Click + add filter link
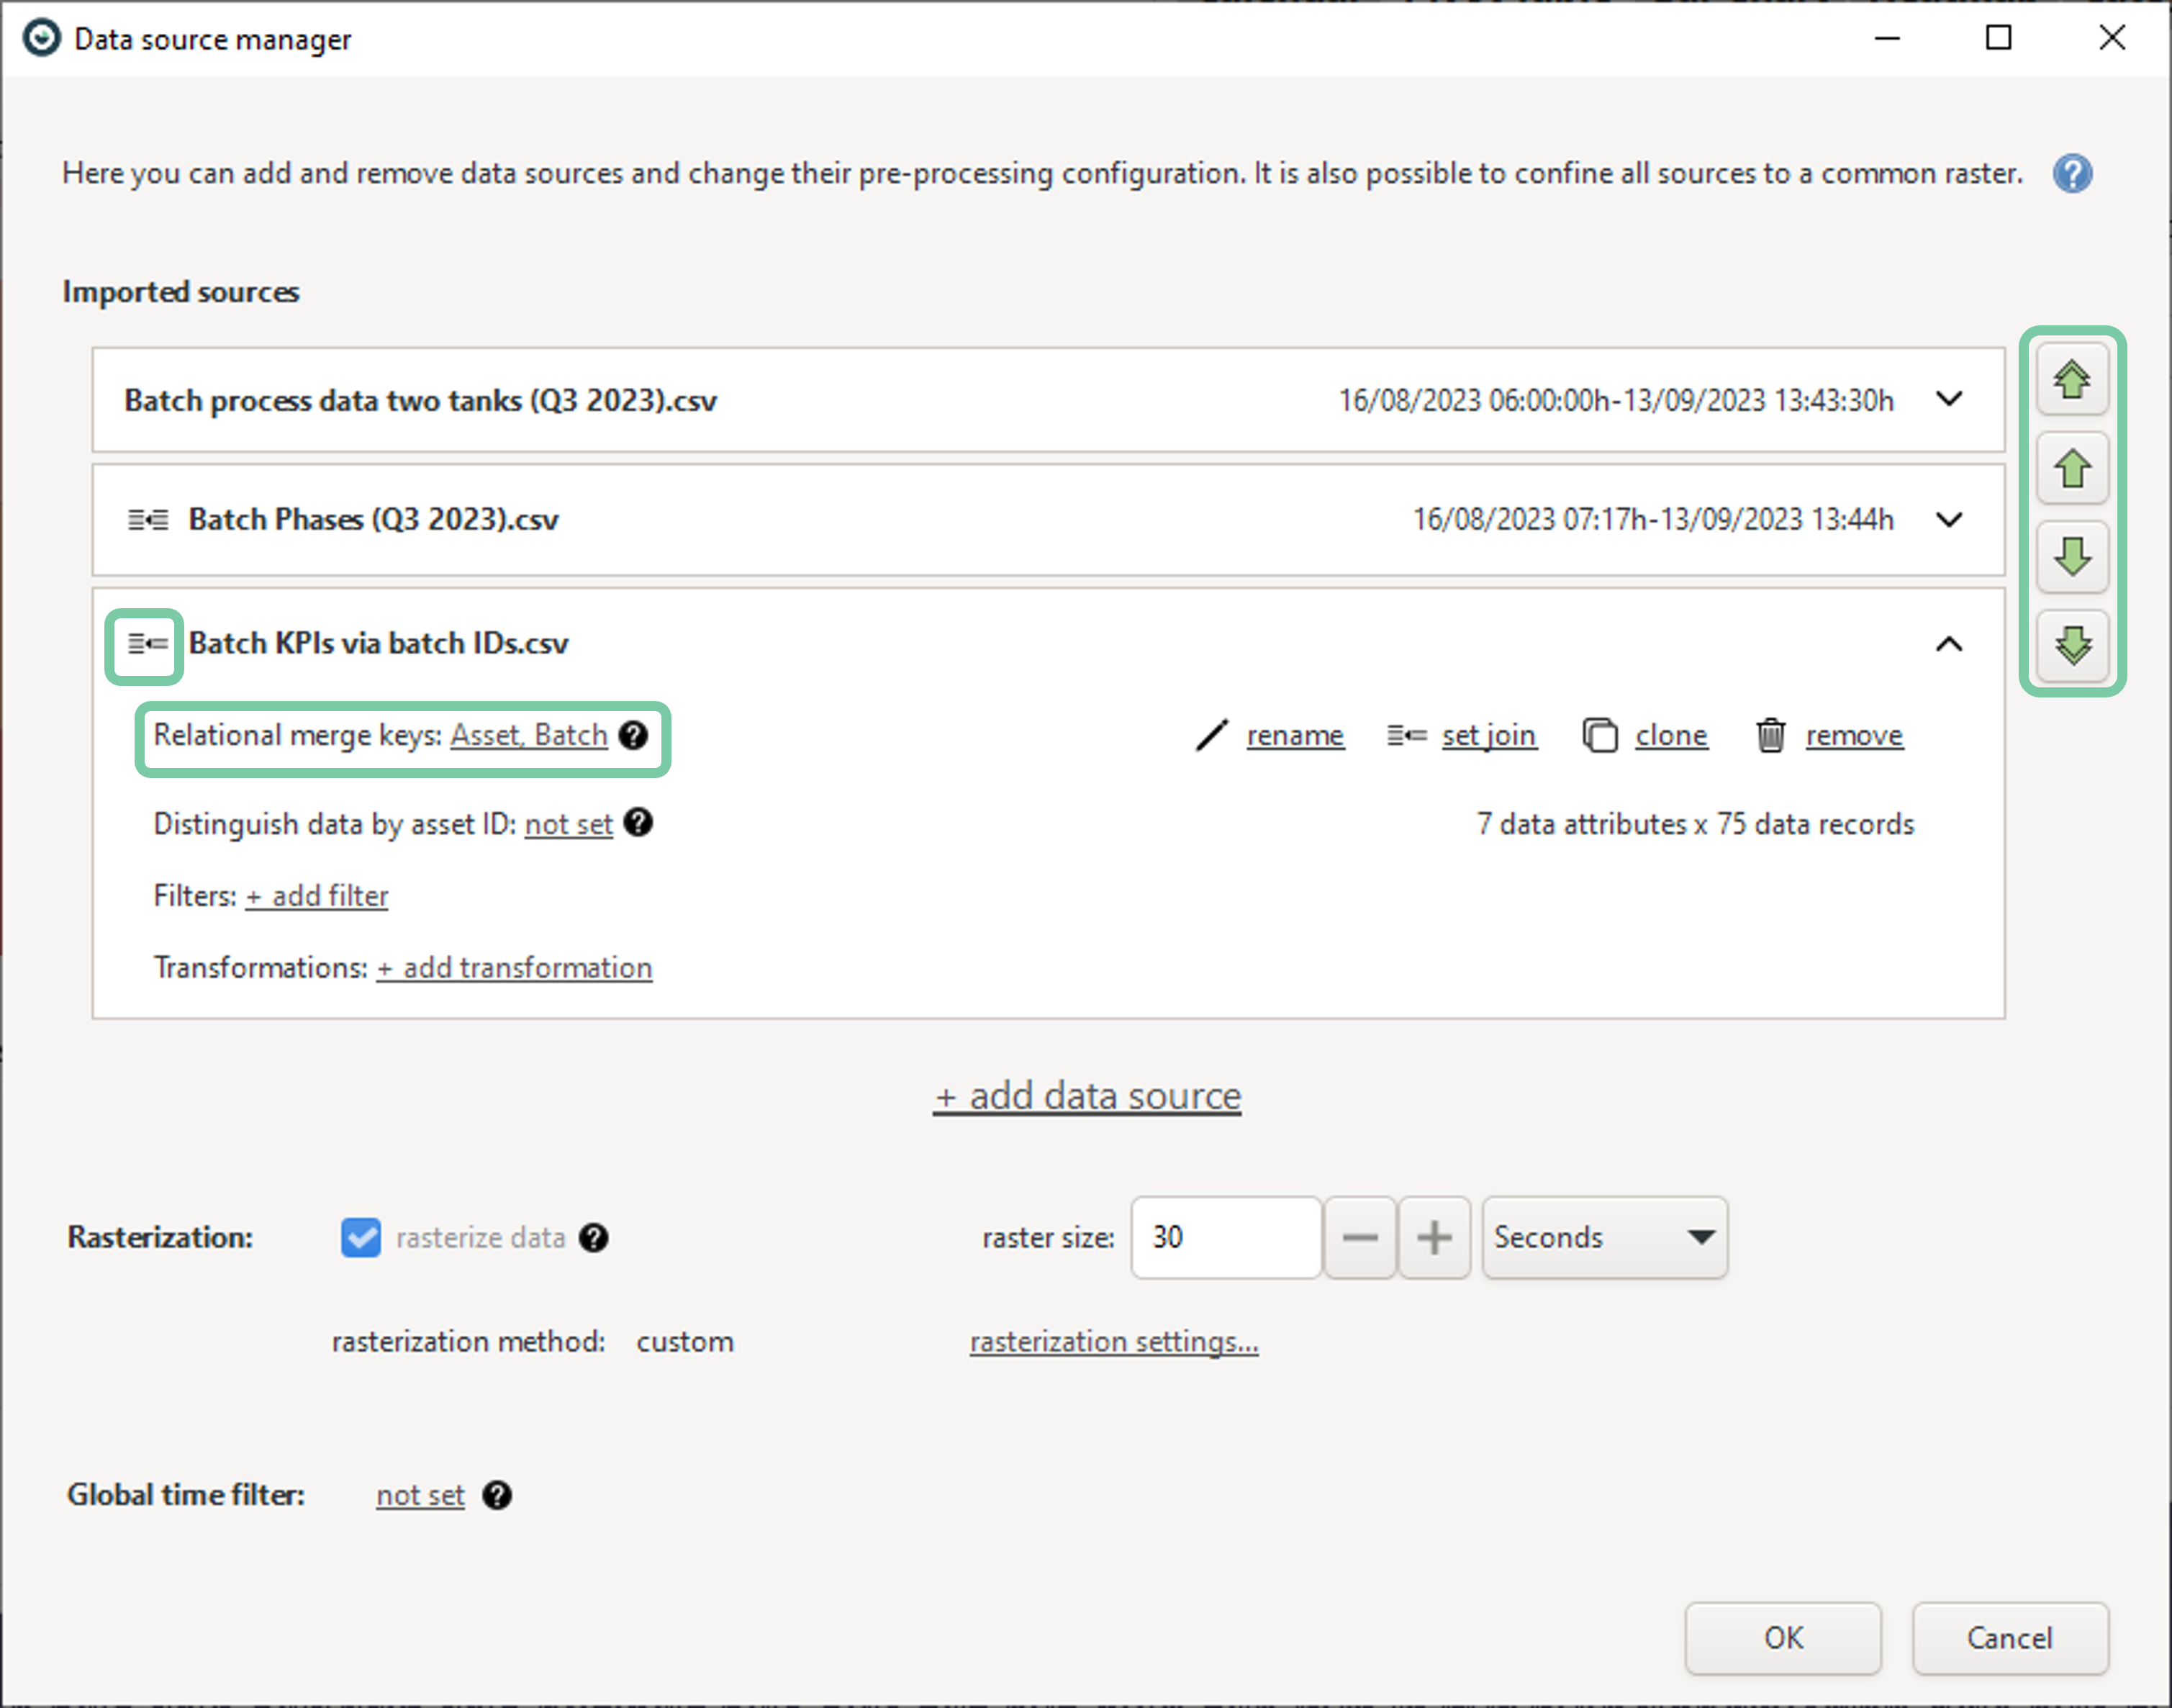Image resolution: width=2172 pixels, height=1708 pixels. [317, 896]
